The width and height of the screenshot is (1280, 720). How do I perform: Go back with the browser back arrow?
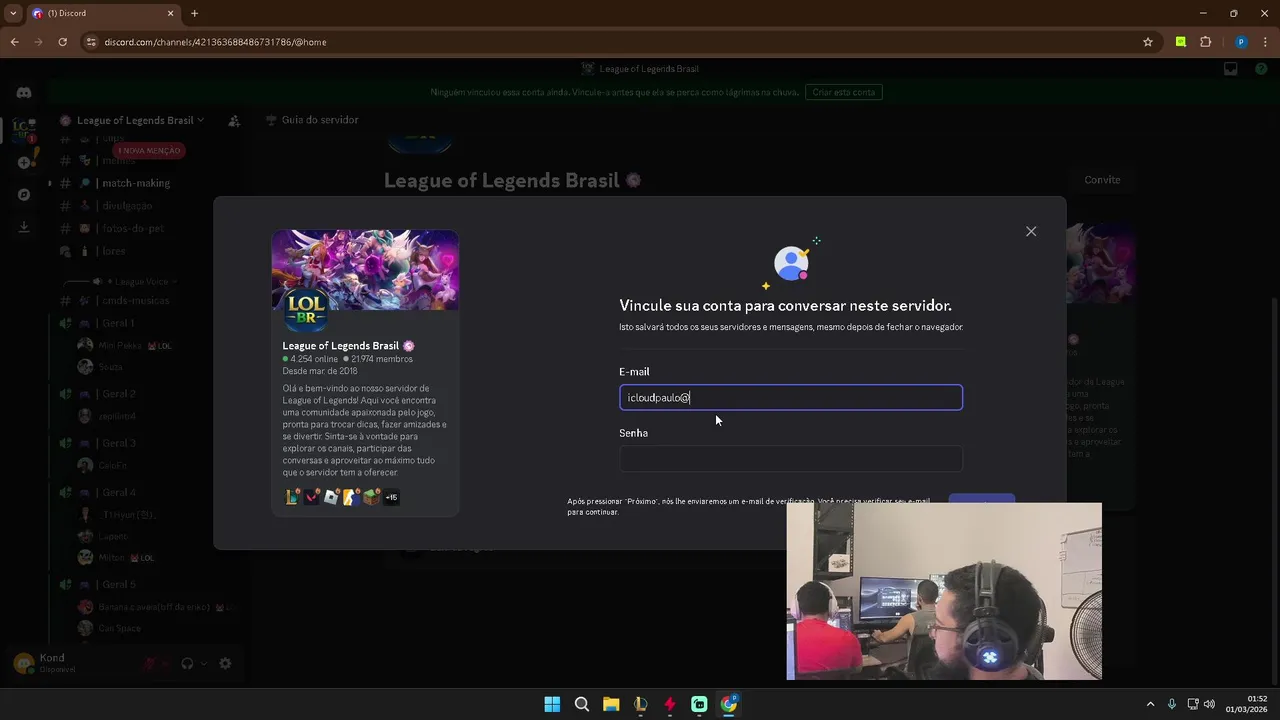tap(14, 42)
